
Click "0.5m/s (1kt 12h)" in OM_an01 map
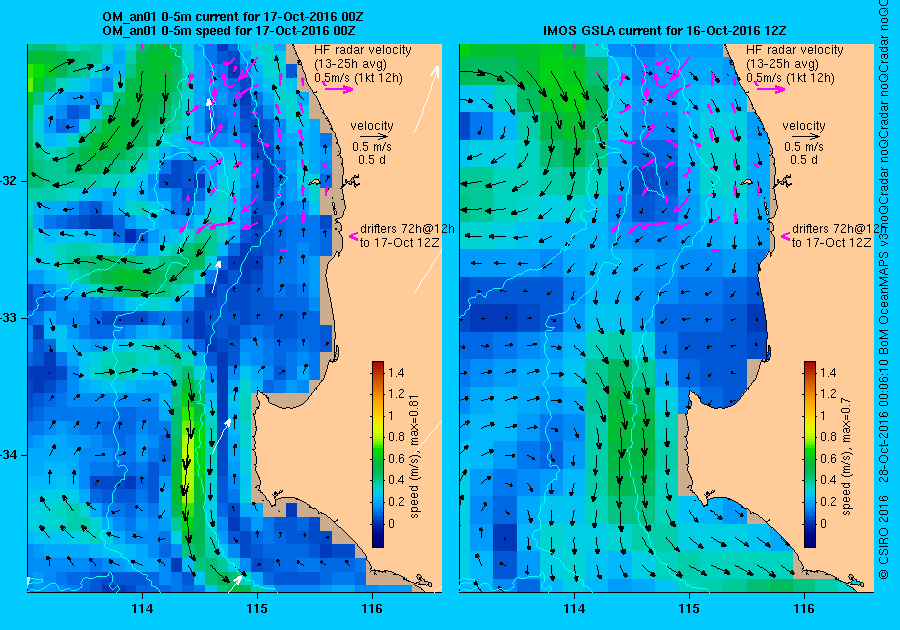tap(360, 78)
